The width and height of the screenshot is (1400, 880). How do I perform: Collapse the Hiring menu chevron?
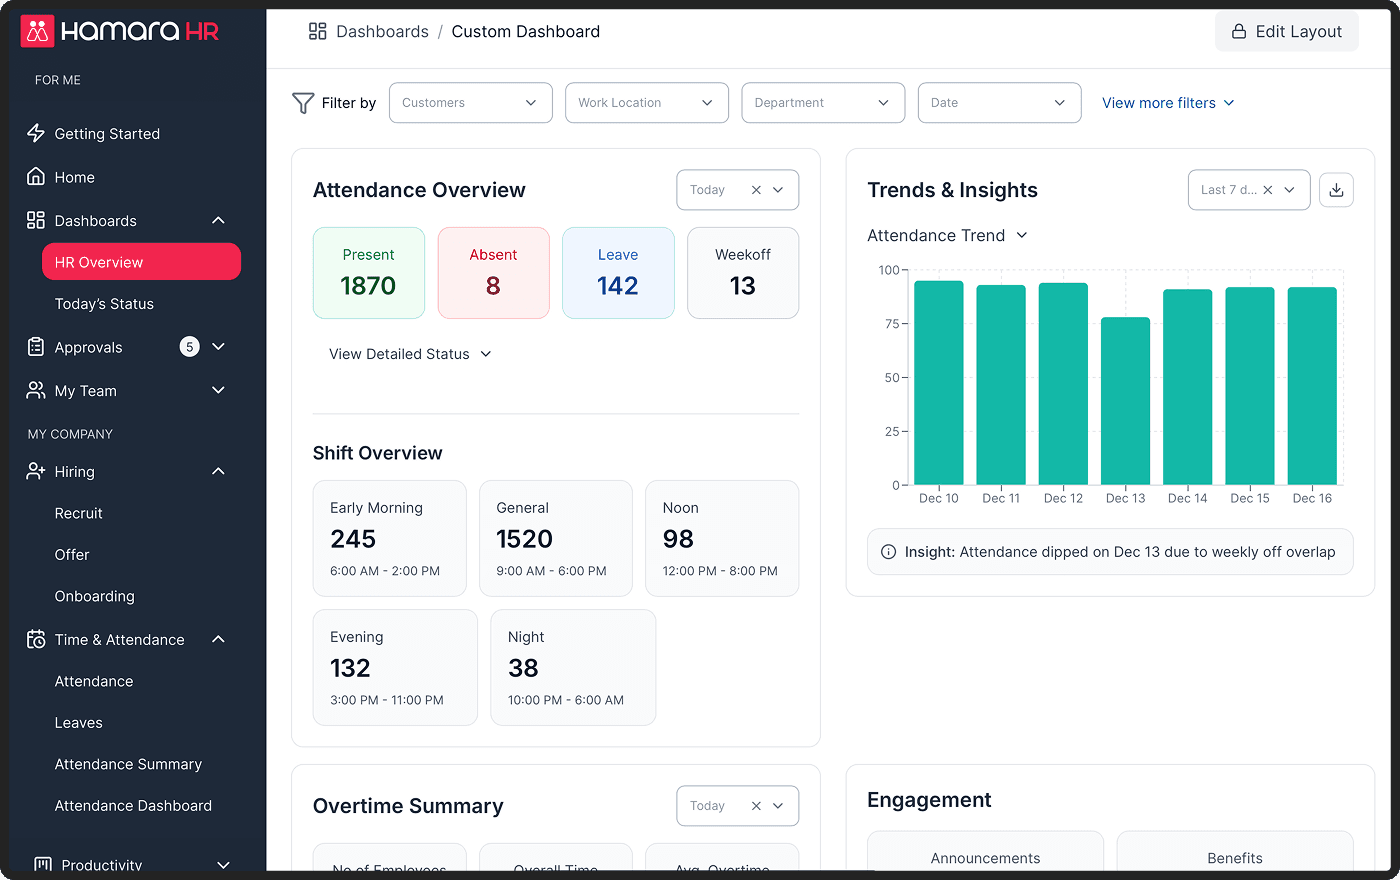(x=219, y=471)
